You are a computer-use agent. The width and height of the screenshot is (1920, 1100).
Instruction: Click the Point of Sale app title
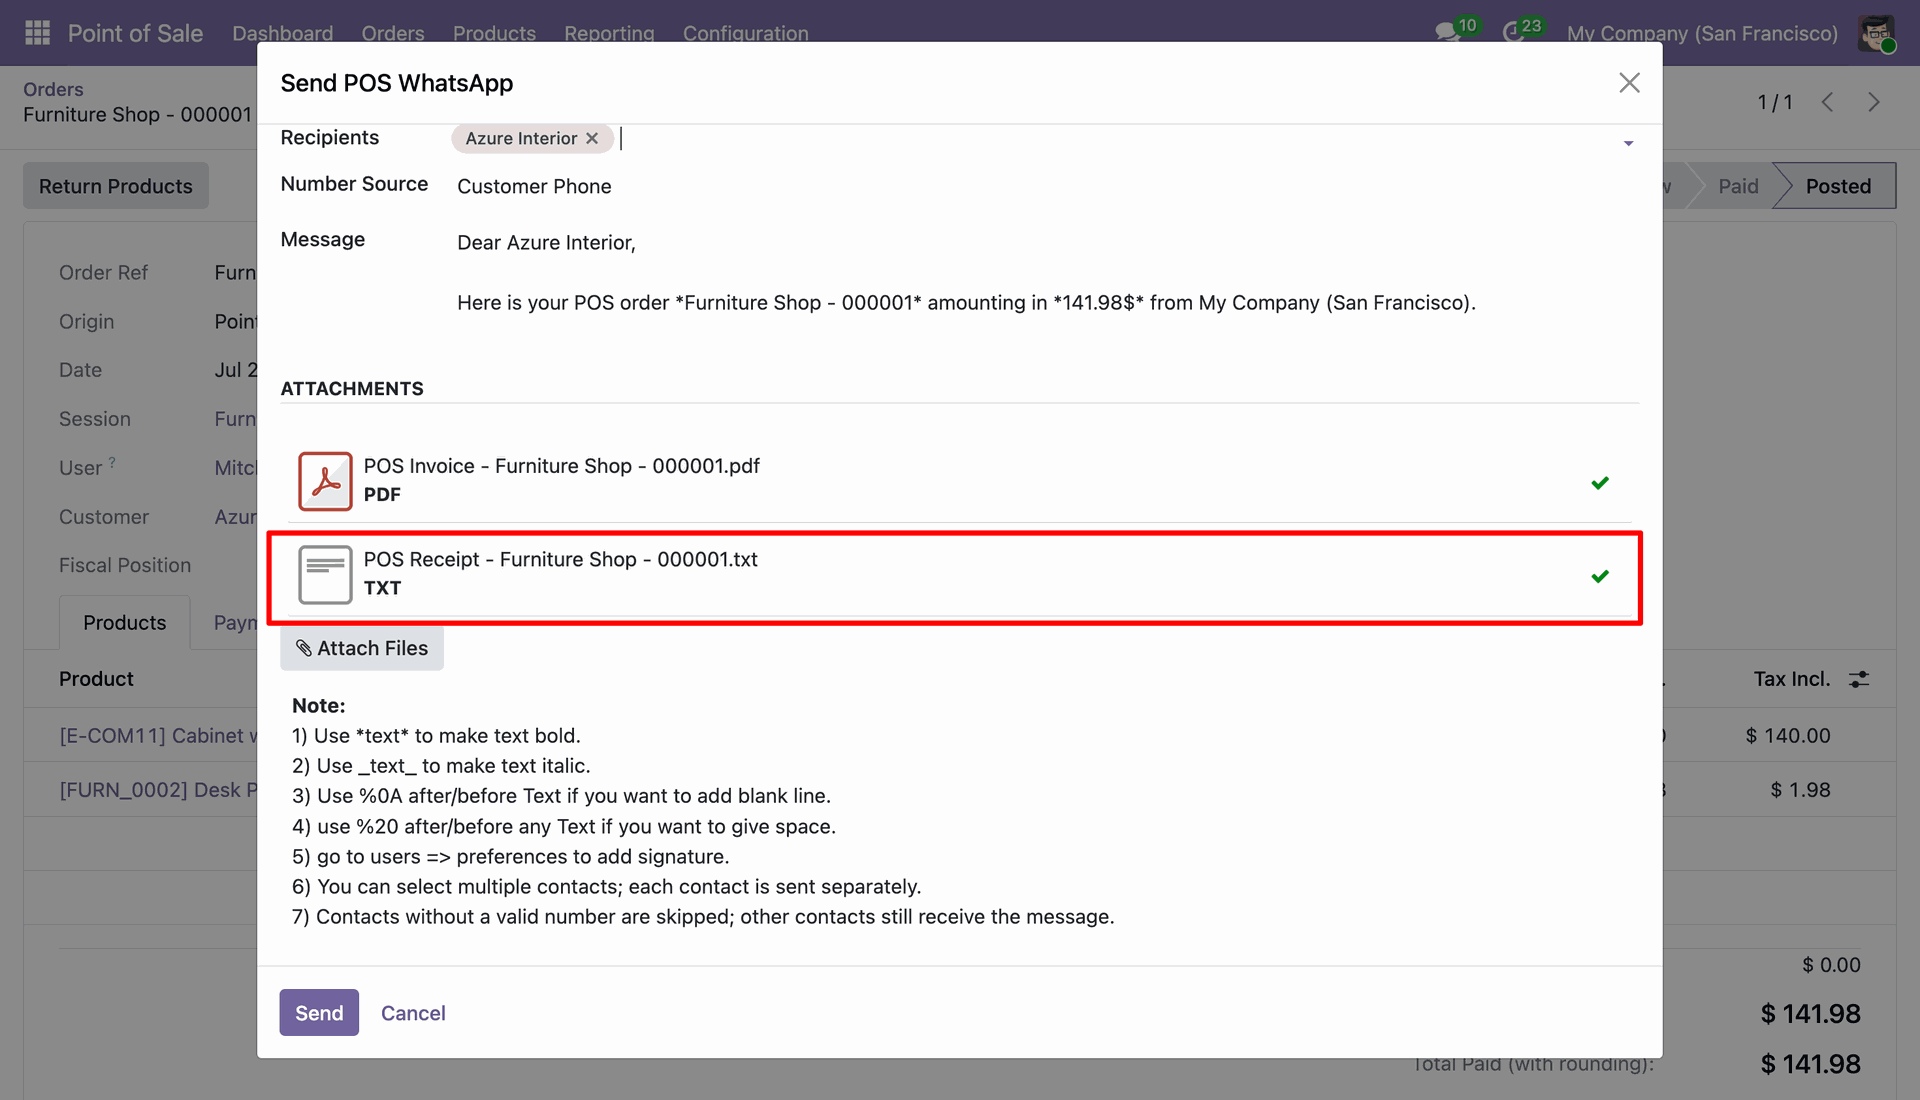pos(135,33)
